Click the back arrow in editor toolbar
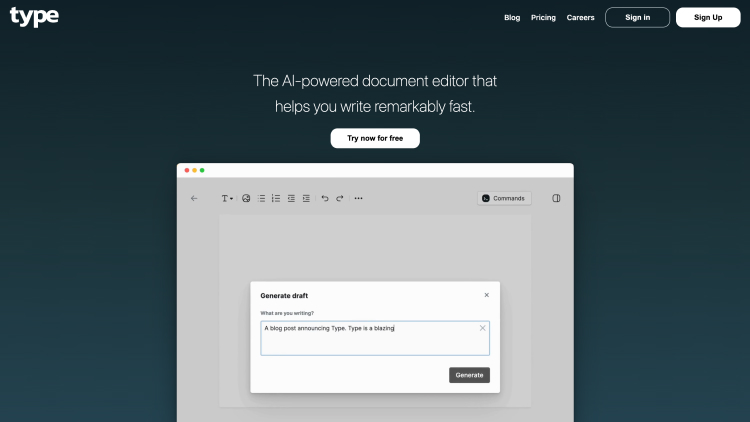Viewport: 750px width, 422px height. click(194, 198)
